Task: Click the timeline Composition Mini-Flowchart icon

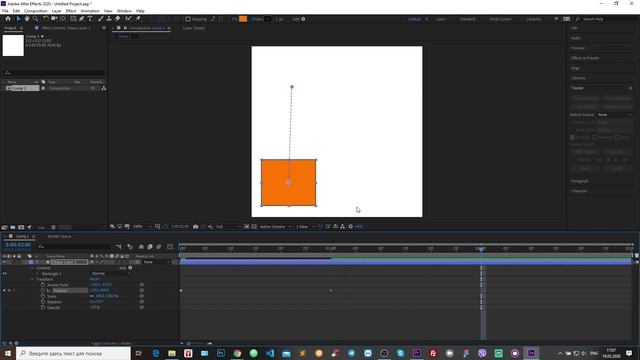Action: coord(119,247)
